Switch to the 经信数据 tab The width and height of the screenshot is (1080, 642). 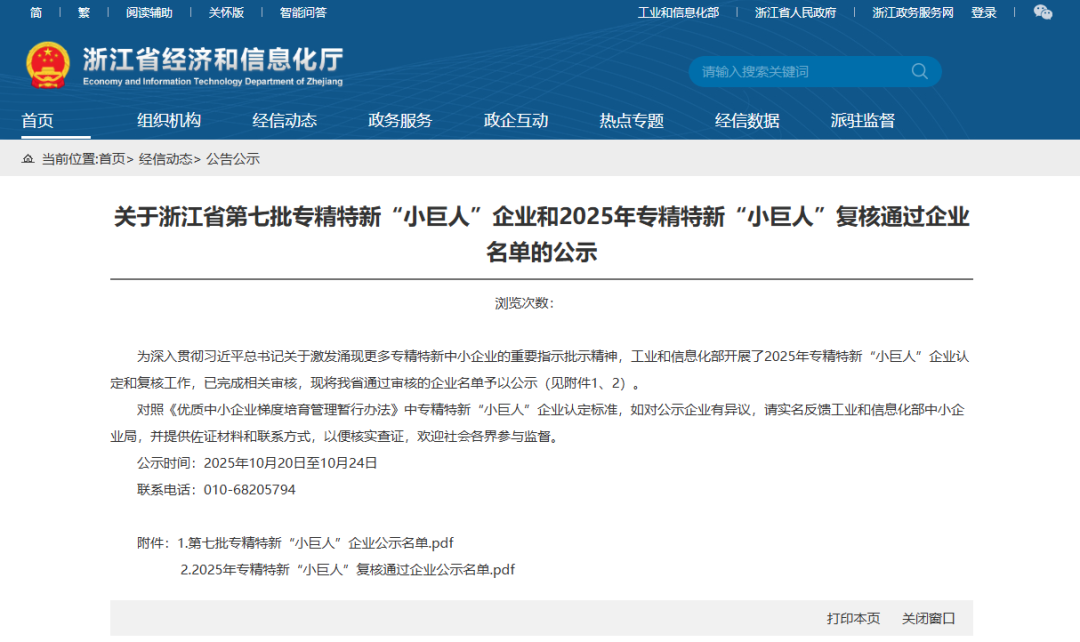pos(747,119)
